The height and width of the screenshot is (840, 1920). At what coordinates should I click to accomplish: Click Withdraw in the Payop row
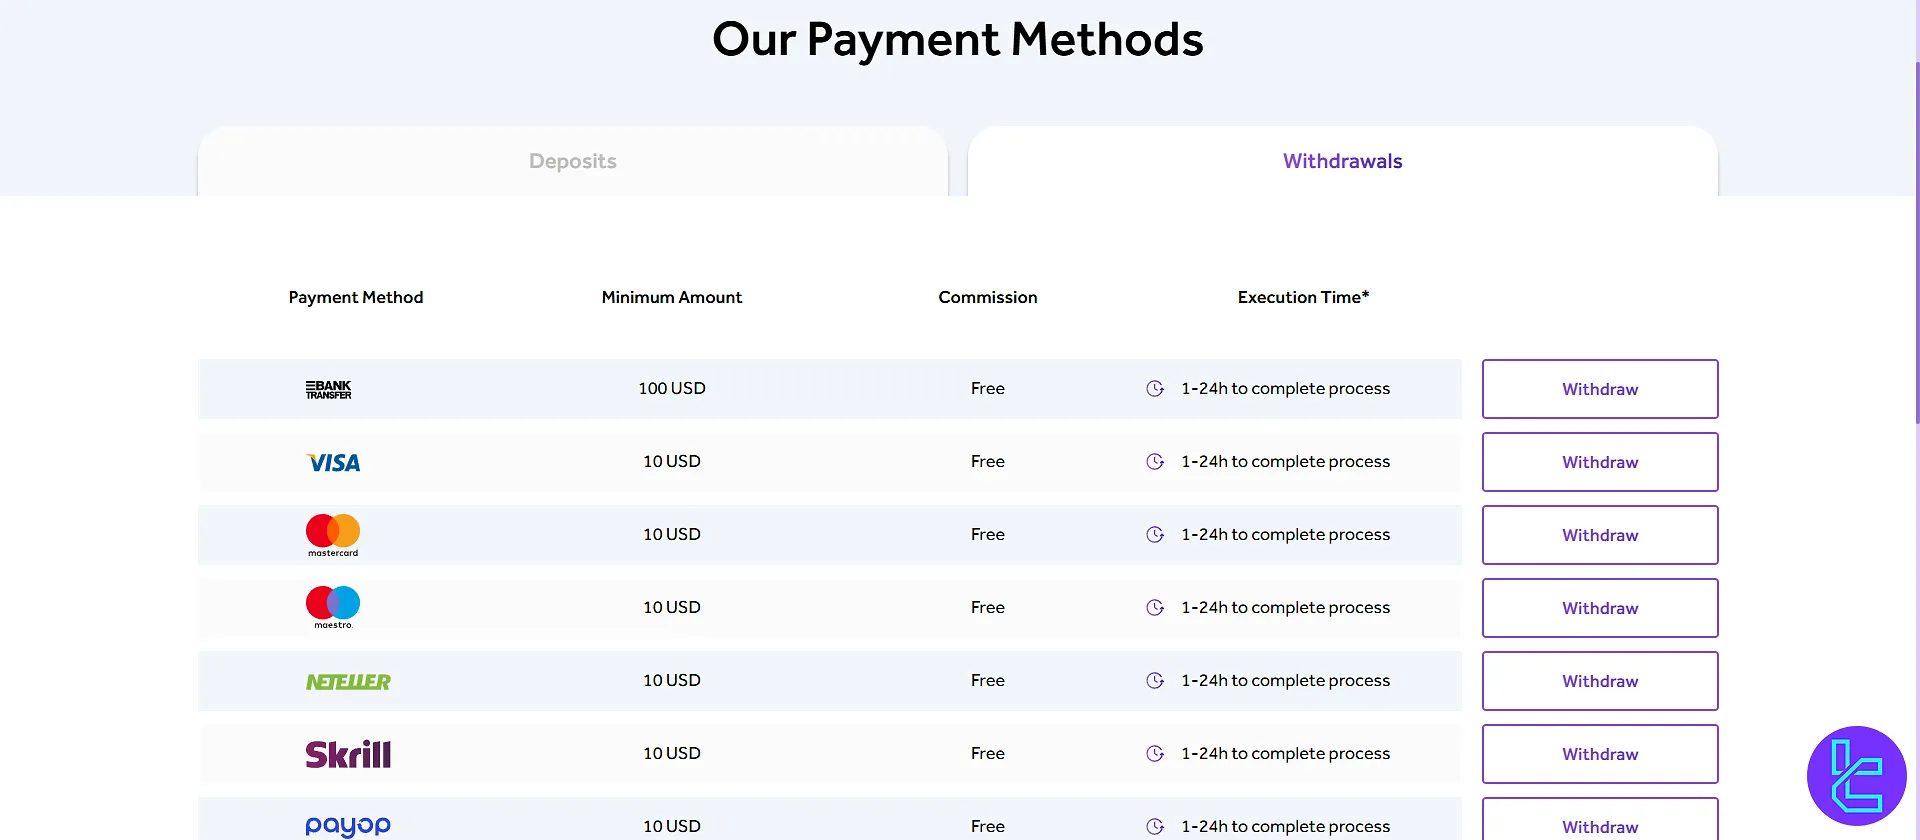click(x=1600, y=820)
